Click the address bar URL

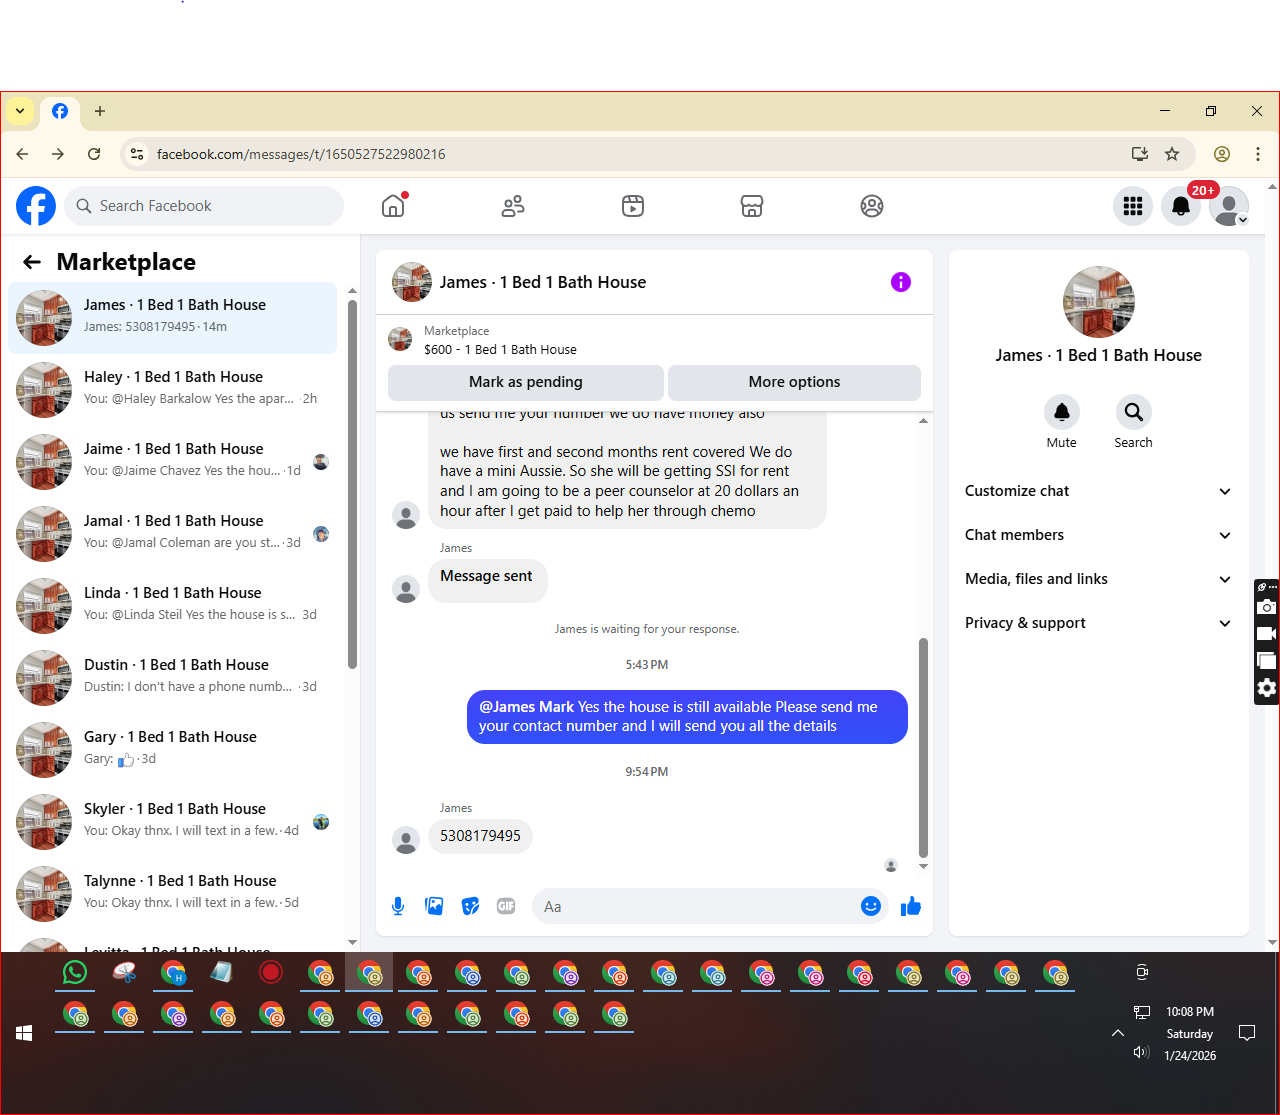(301, 154)
